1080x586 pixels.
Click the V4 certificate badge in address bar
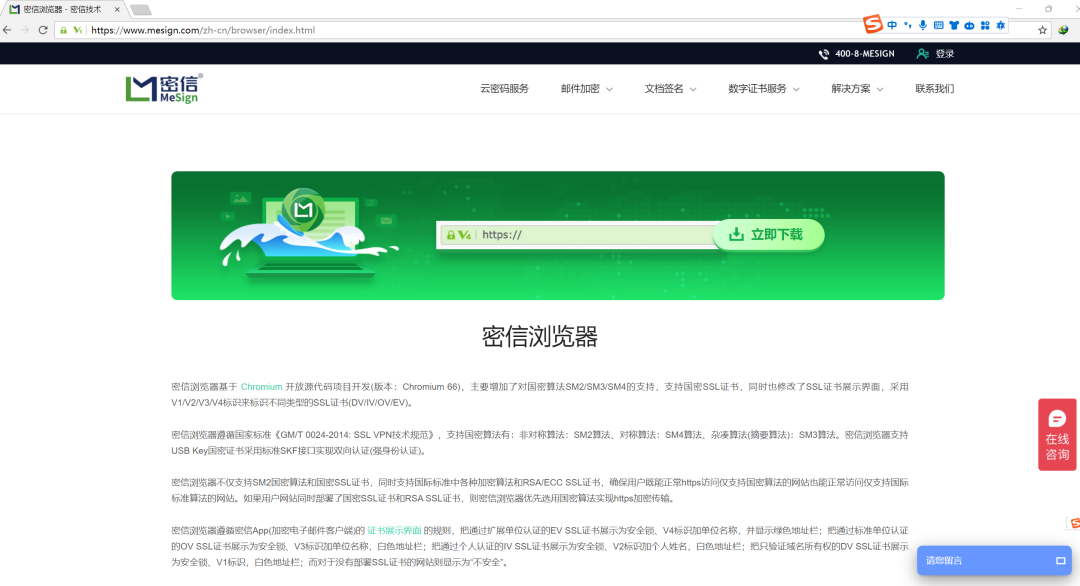pyautogui.click(x=78, y=30)
